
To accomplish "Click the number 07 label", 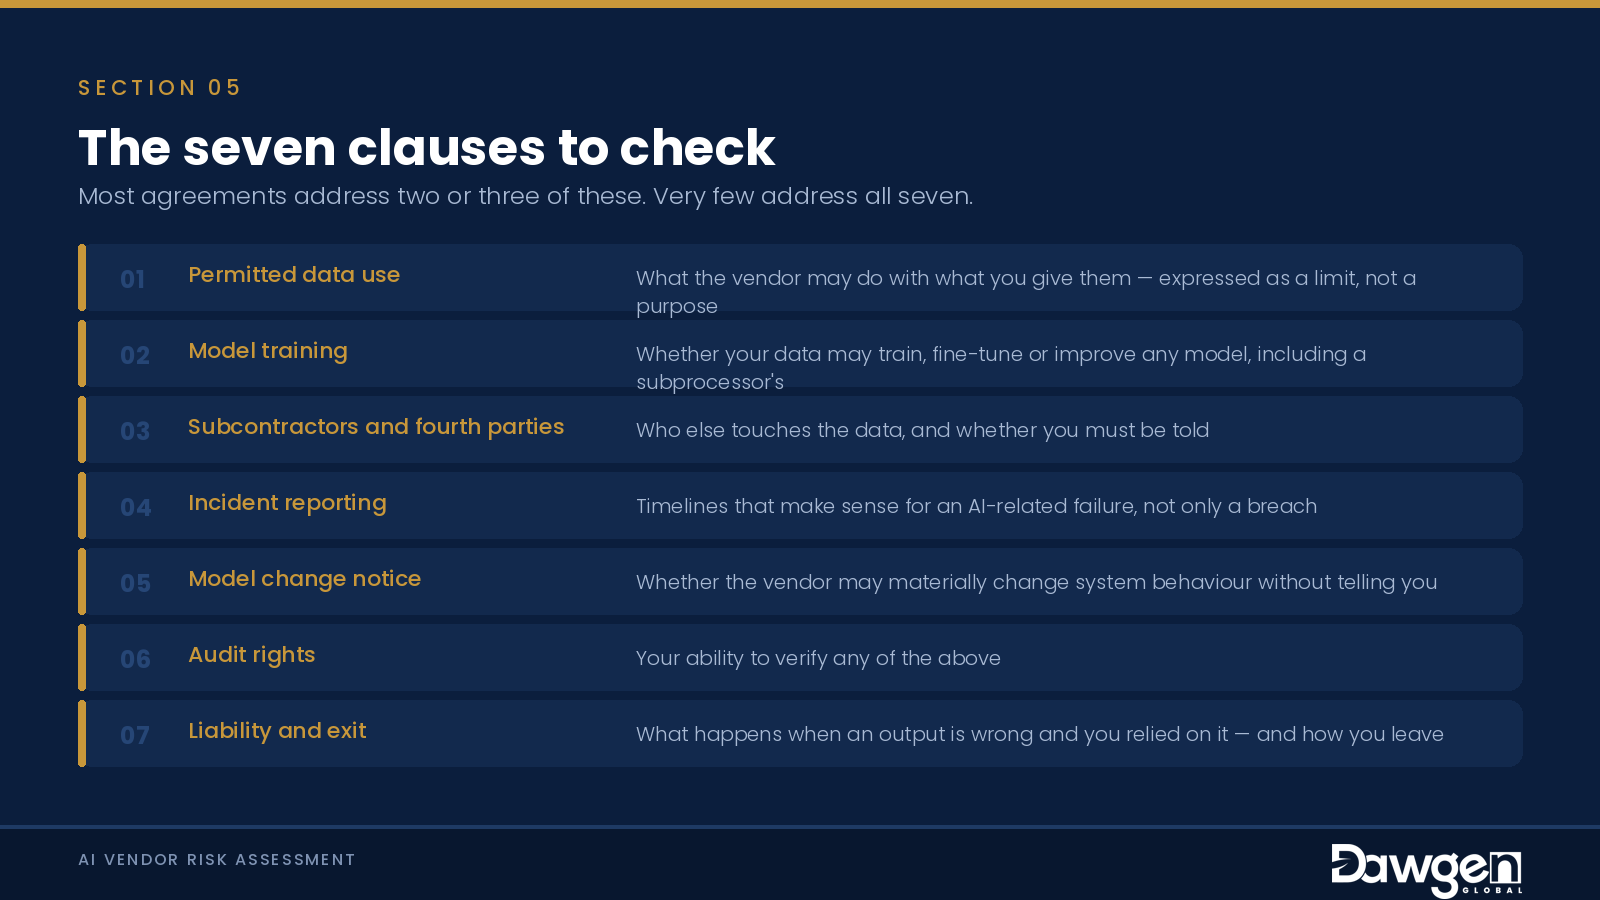I will (135, 735).
